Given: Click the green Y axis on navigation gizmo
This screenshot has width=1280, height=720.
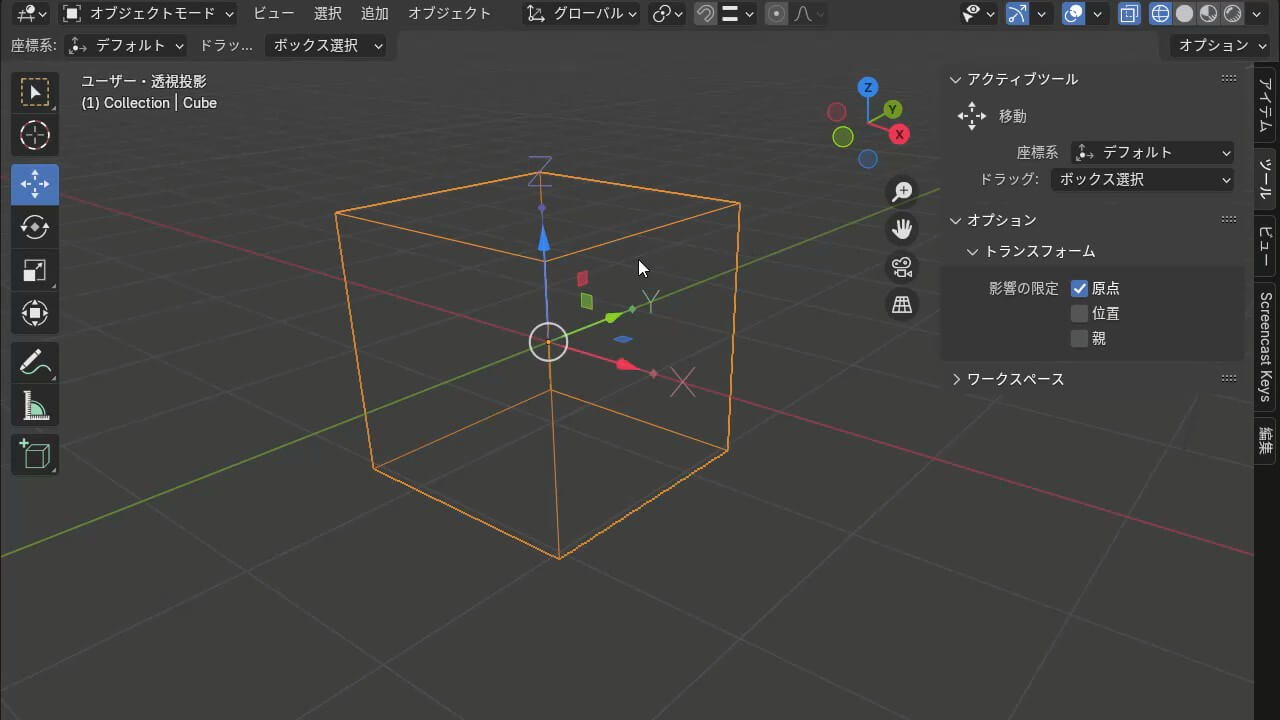Looking at the screenshot, I should click(x=893, y=109).
